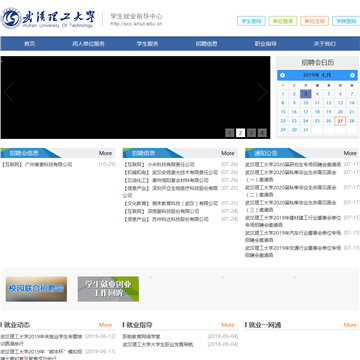The height and width of the screenshot is (360, 360).
Task: Open the 首页 home menu
Action: coord(30,44)
